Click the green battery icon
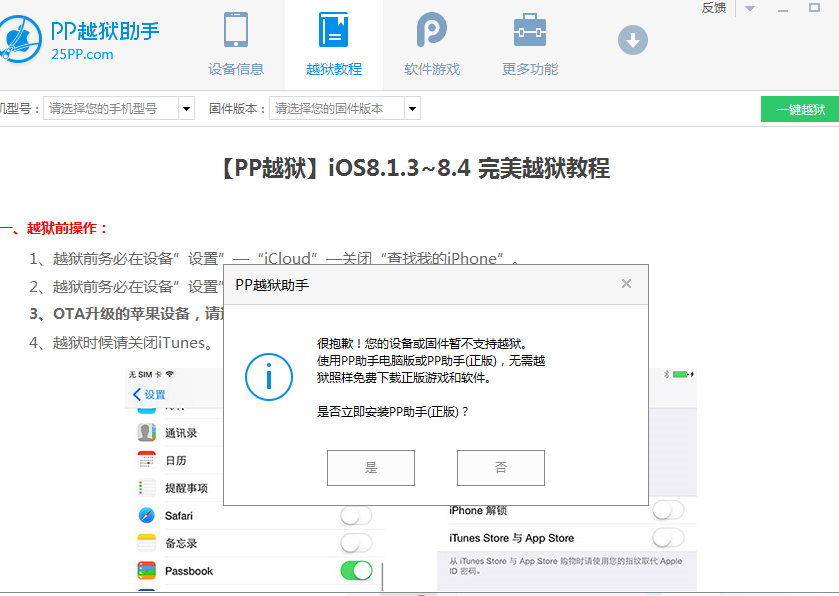Image resolution: width=839 pixels, height=596 pixels. point(681,374)
